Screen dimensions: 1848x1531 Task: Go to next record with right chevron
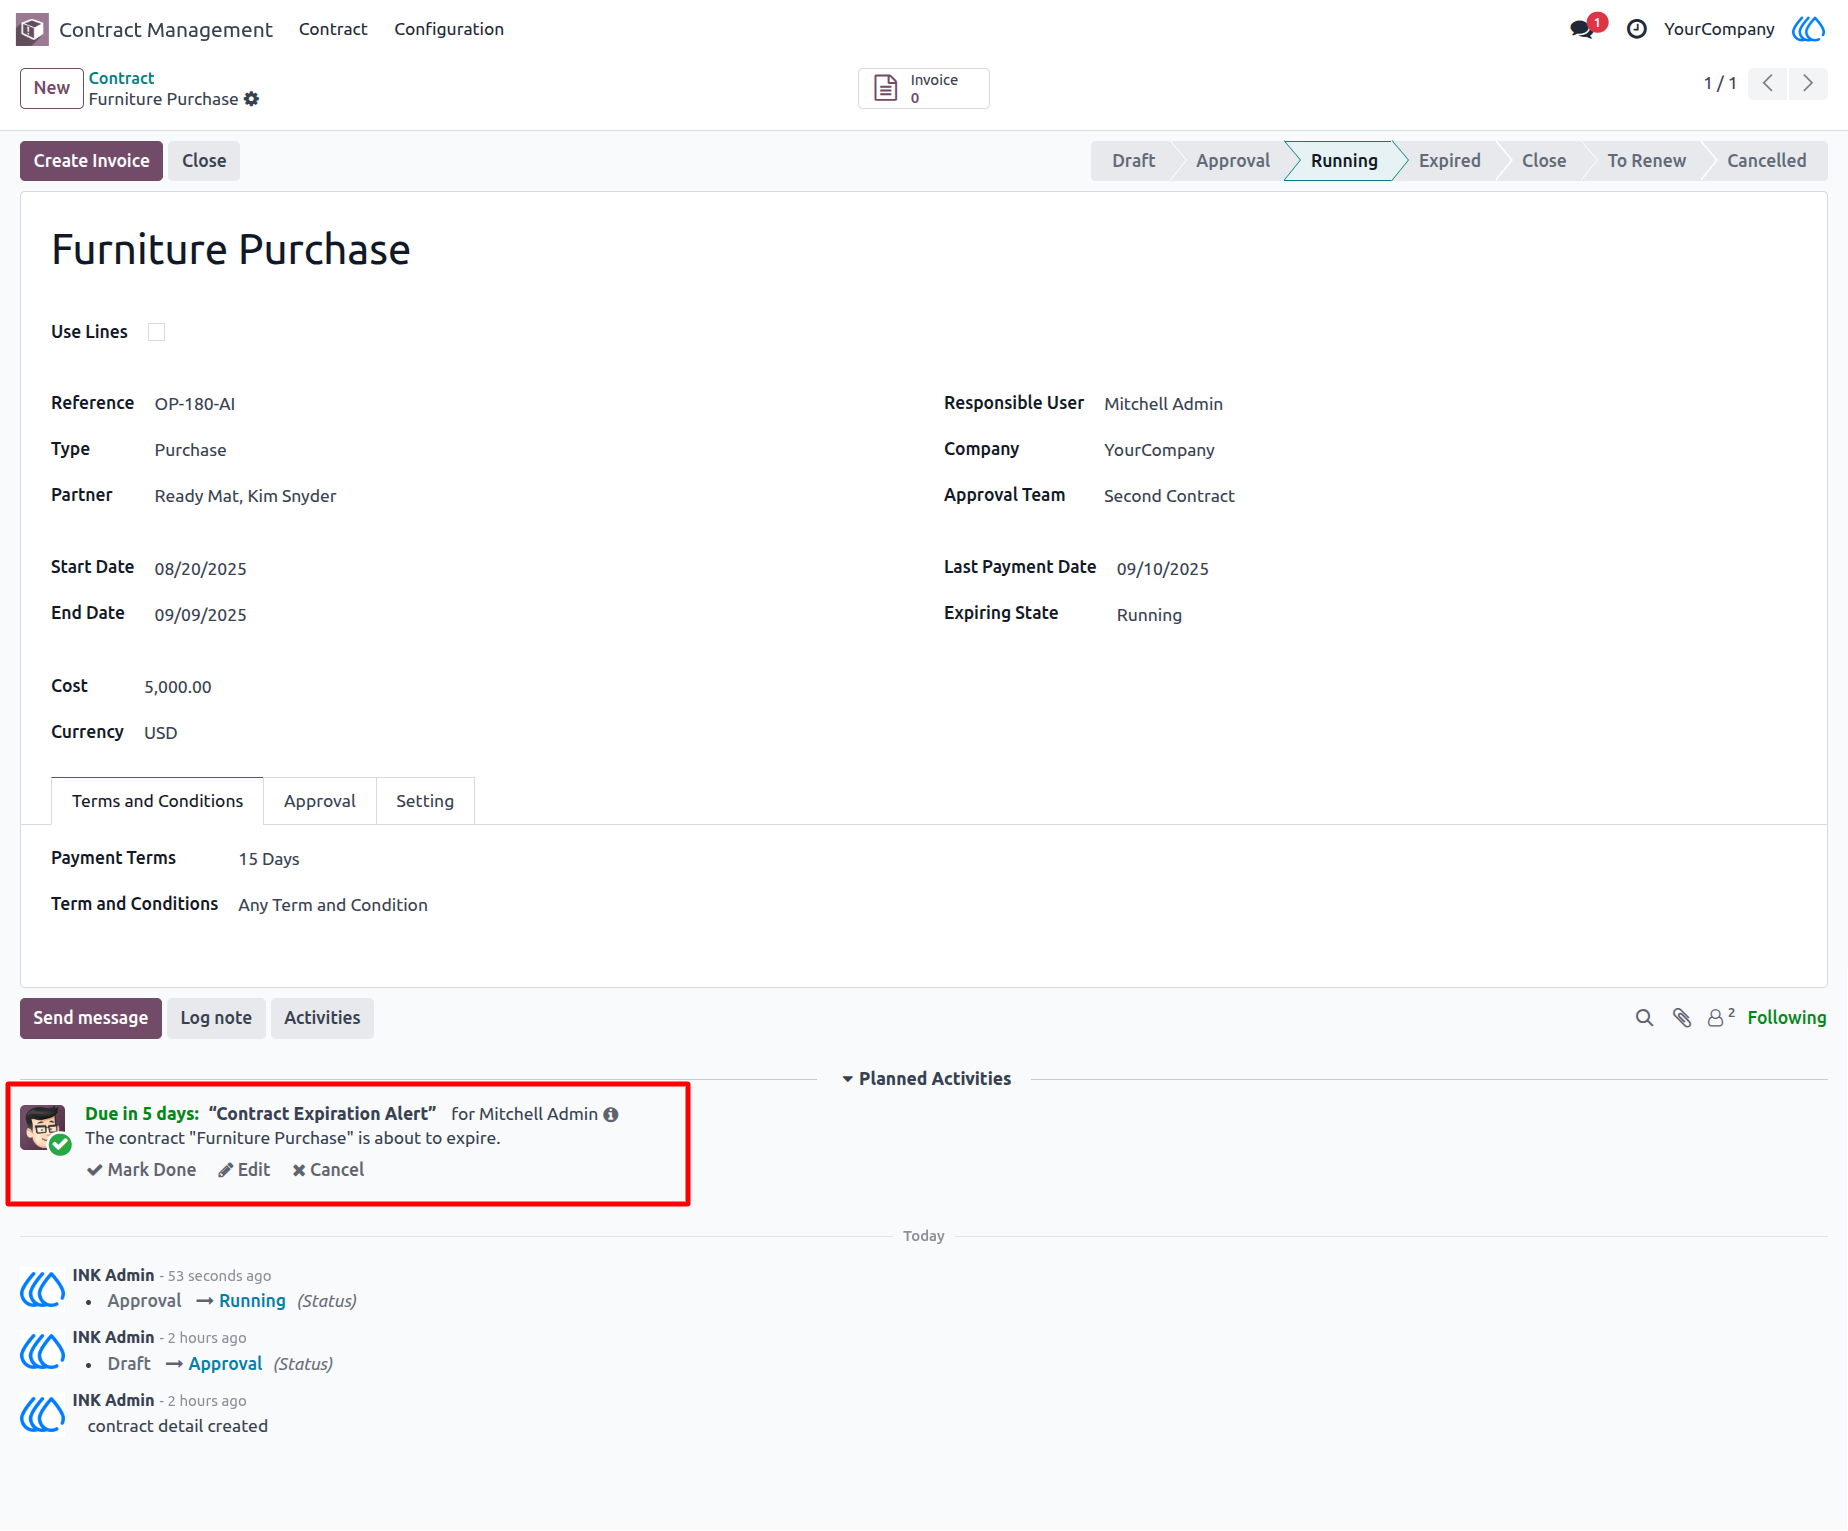(1808, 83)
